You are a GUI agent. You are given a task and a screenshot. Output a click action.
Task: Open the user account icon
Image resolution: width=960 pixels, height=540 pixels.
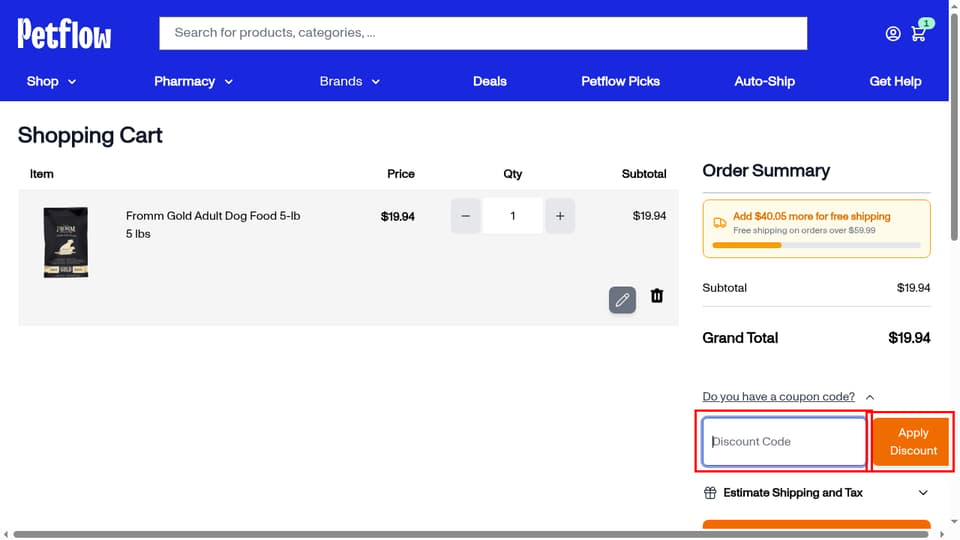click(893, 34)
